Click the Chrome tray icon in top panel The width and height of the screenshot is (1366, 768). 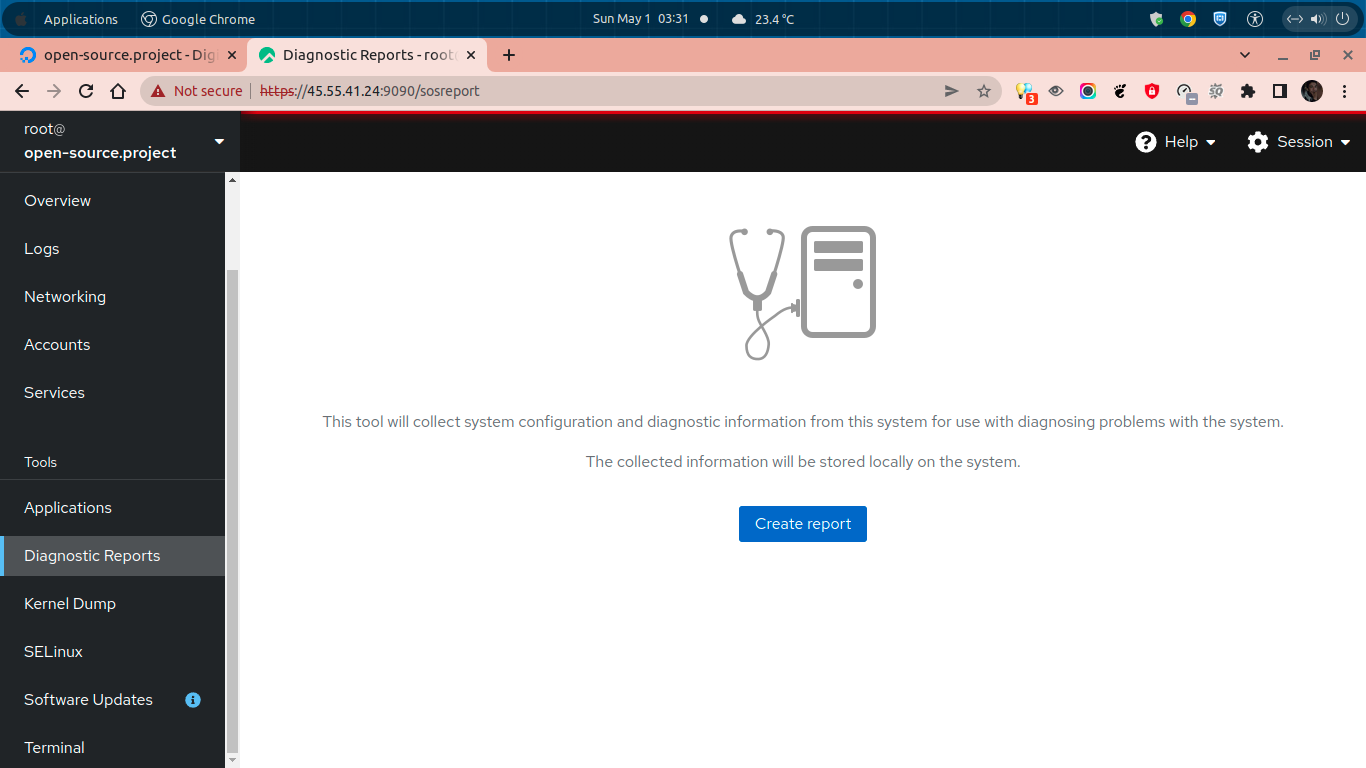coord(1188,19)
